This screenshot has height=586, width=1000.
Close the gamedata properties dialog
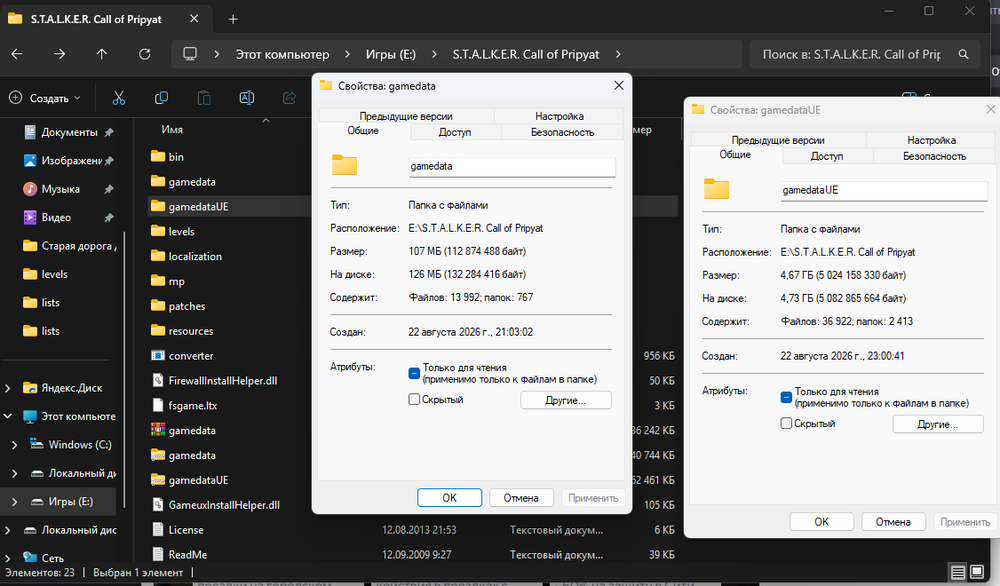coord(619,85)
